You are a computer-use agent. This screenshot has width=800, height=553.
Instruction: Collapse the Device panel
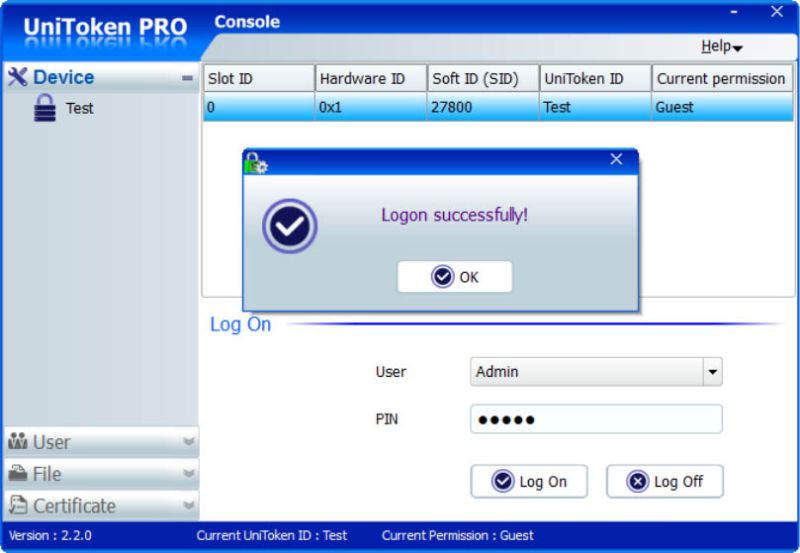(187, 78)
